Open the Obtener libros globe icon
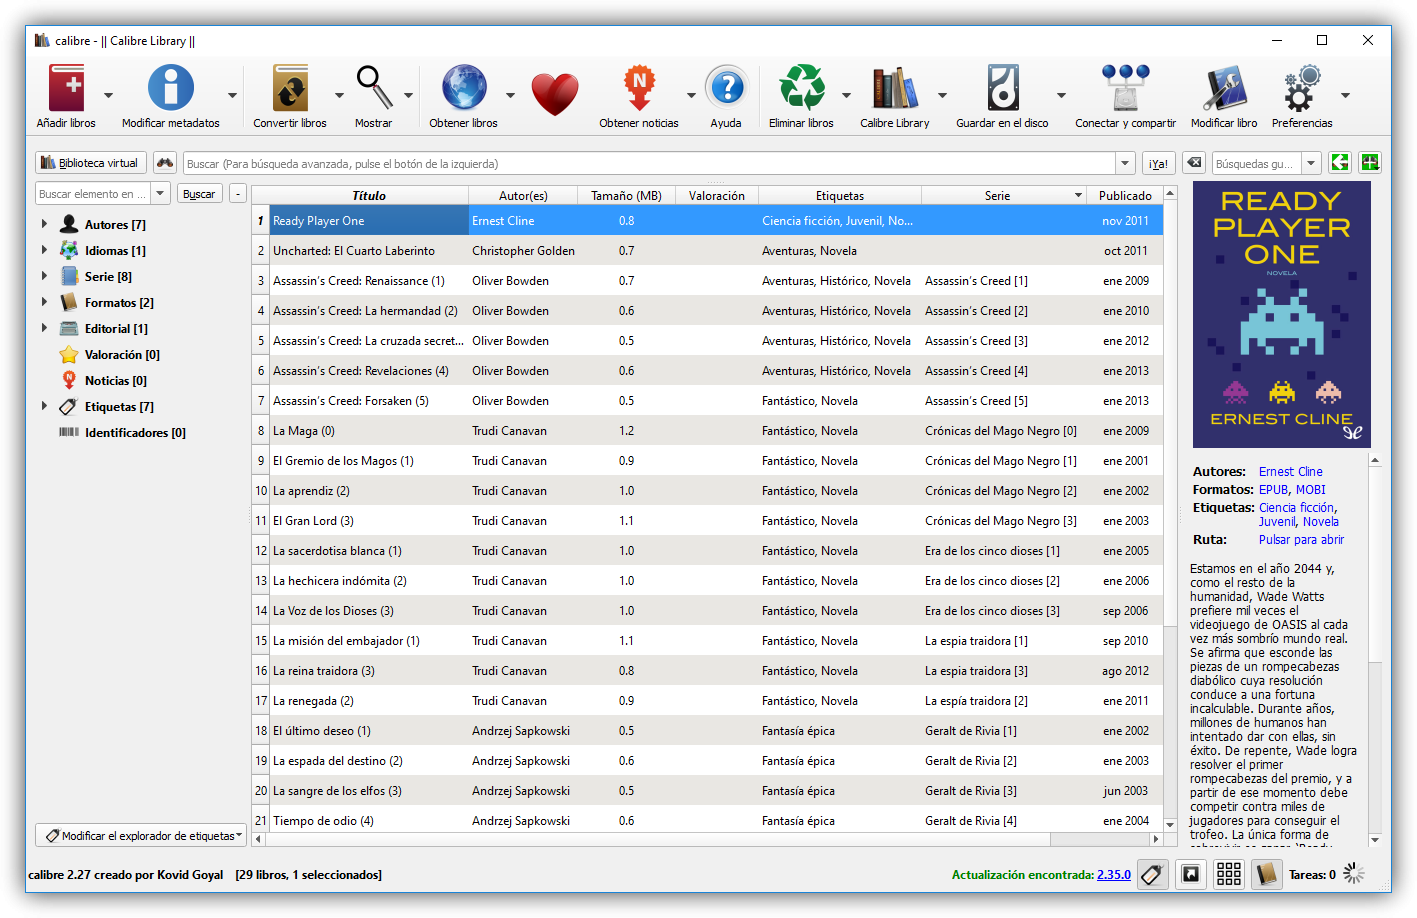Viewport: 1417px width, 918px height. pos(464,88)
